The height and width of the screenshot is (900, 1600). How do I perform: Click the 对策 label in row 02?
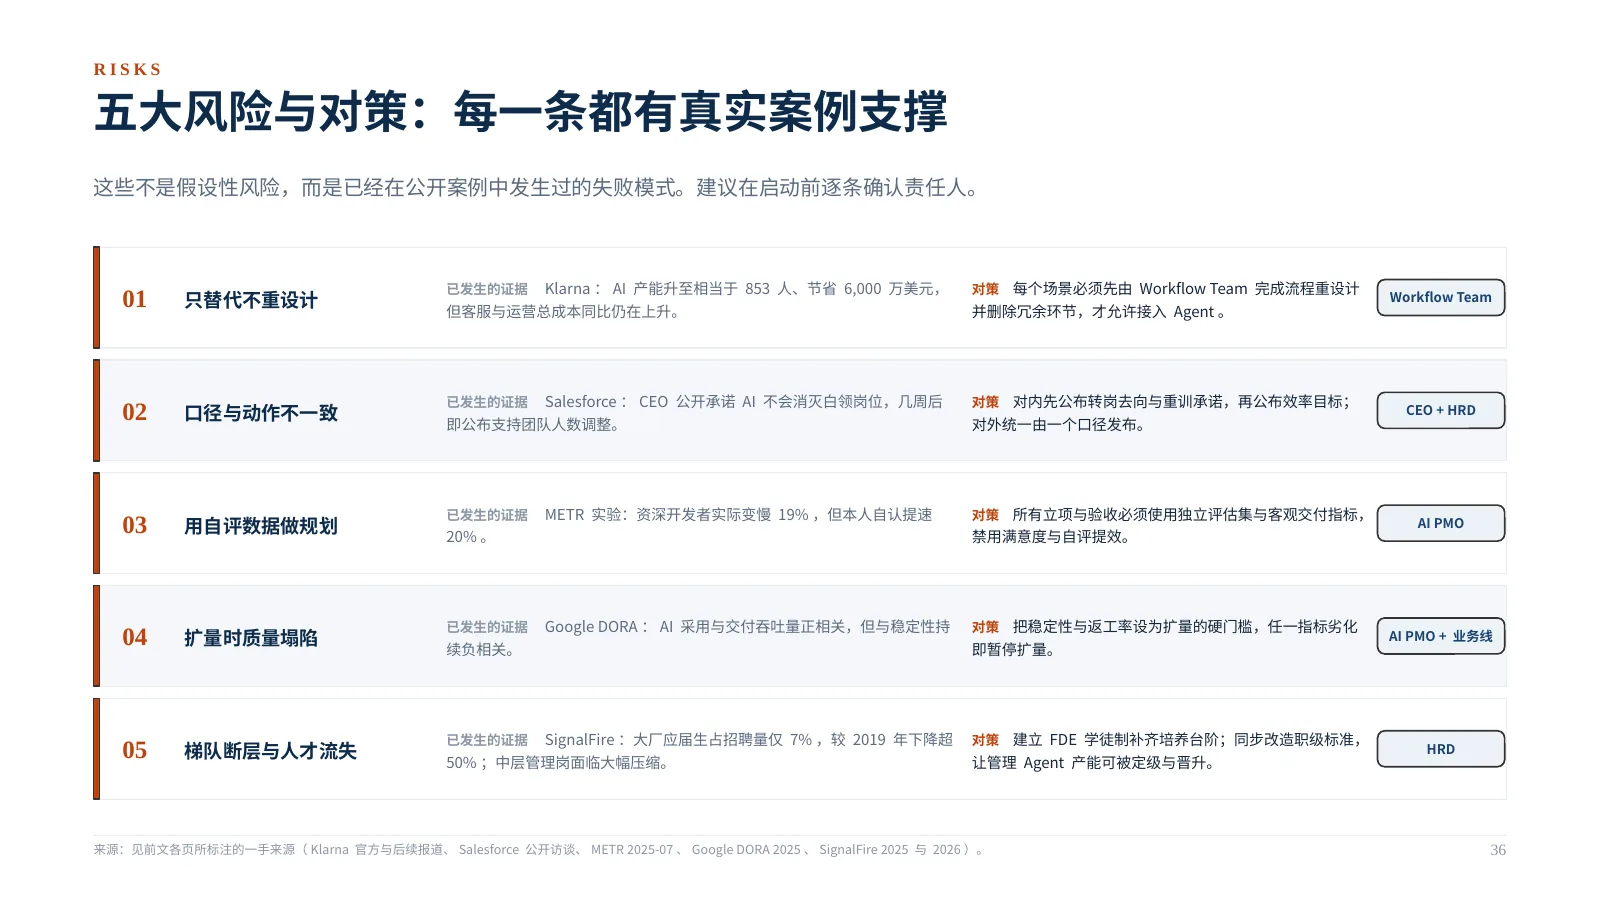coord(985,402)
